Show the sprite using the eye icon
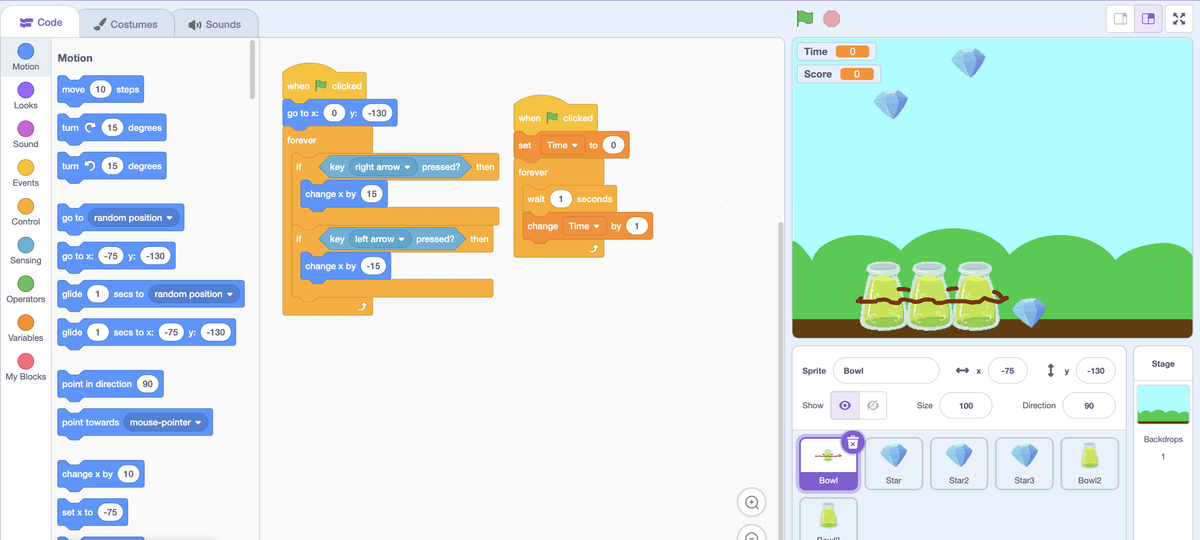The image size is (1200, 540). (x=845, y=405)
